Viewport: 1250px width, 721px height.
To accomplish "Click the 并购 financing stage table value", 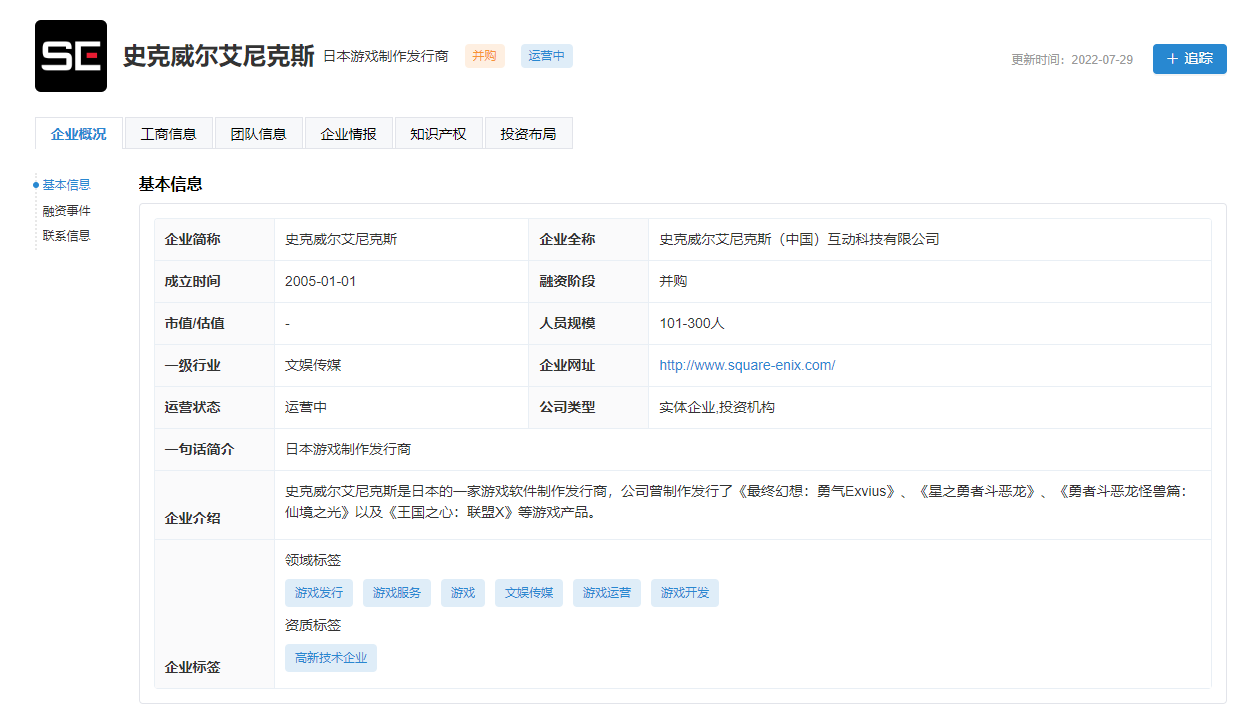I will [x=673, y=281].
